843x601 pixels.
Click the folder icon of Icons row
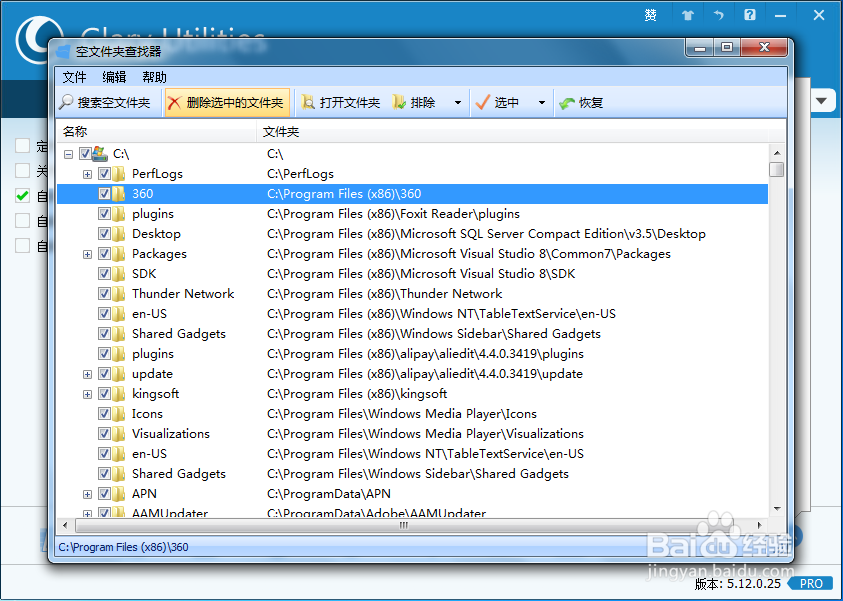pyautogui.click(x=119, y=414)
